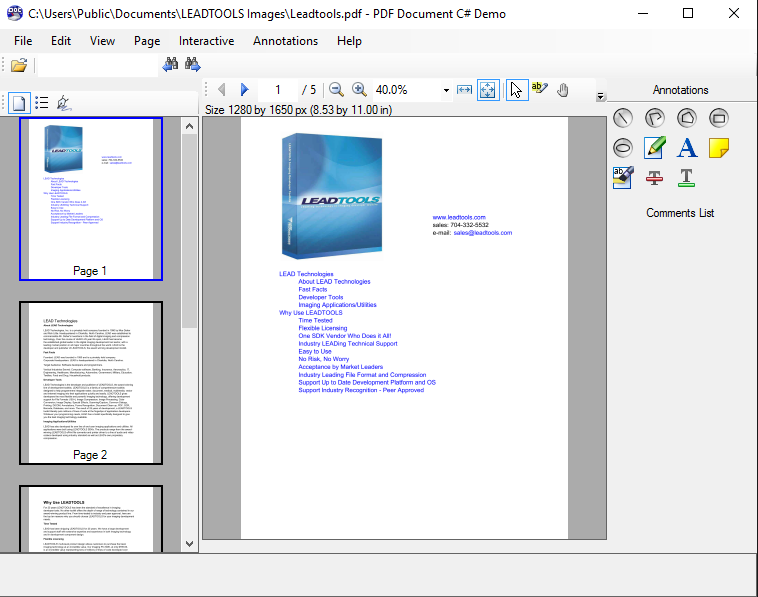
Task: Click the page number input field
Action: [x=278, y=90]
